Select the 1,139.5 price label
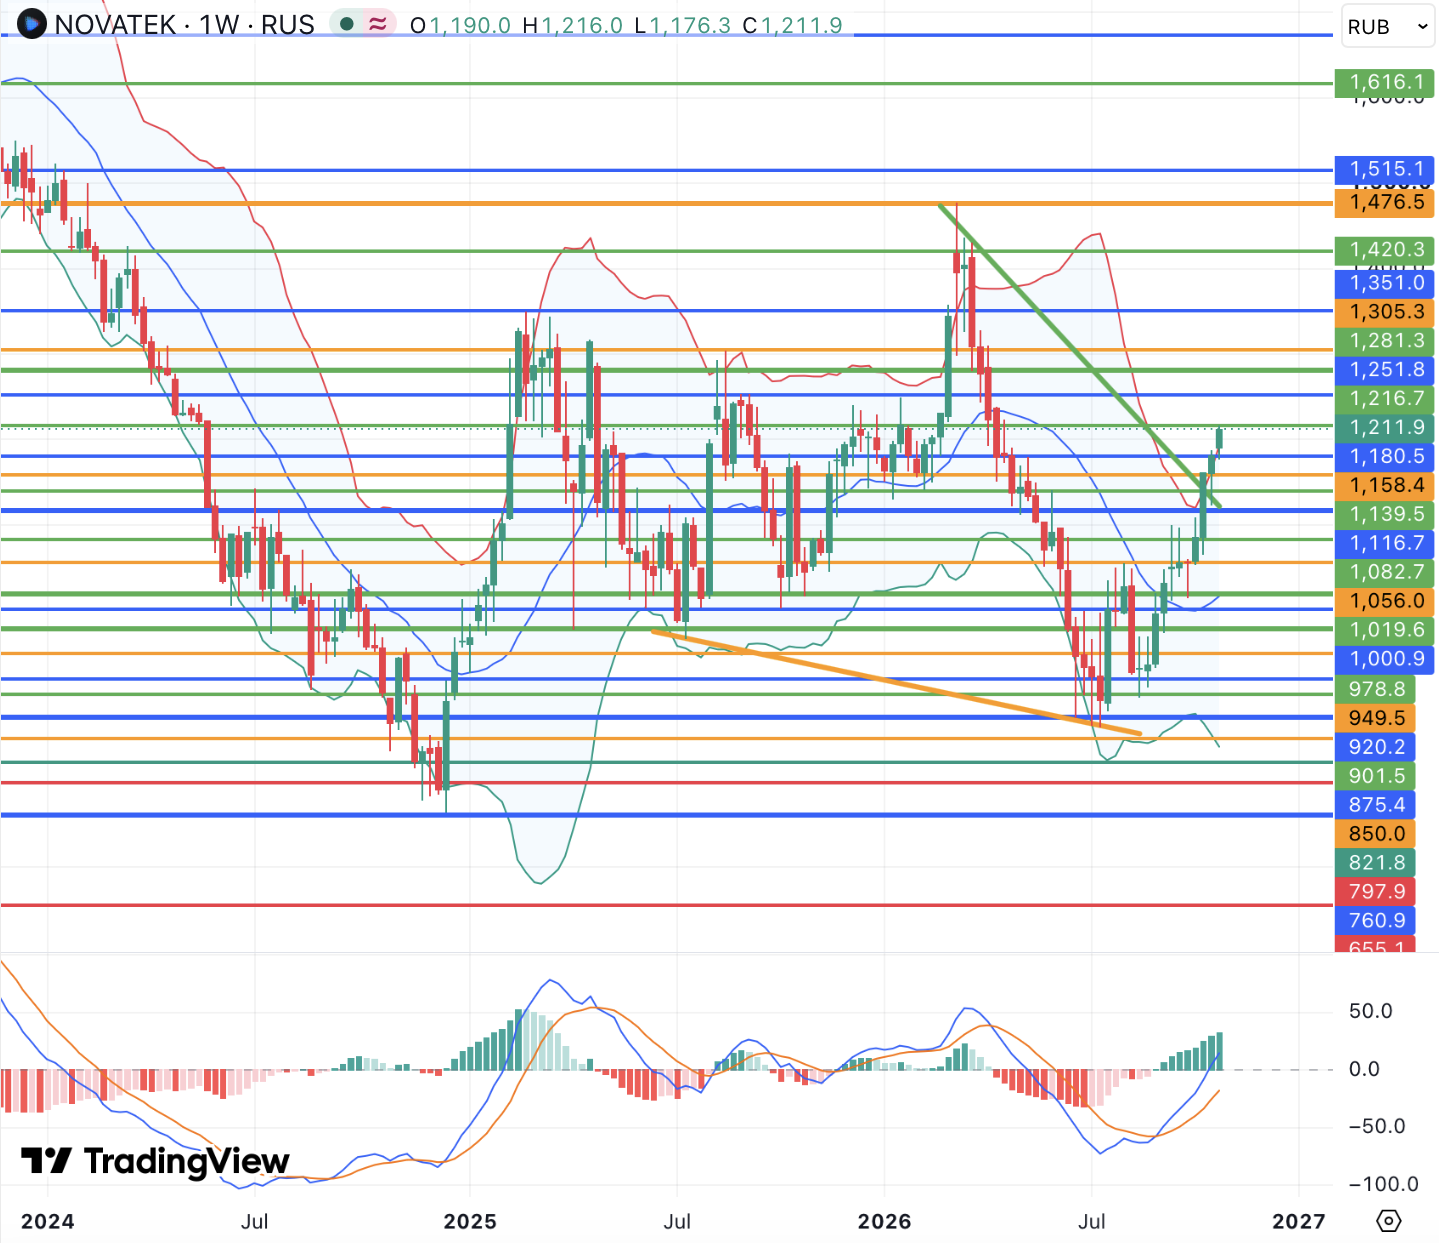This screenshot has height=1243, width=1439. pos(1385,514)
